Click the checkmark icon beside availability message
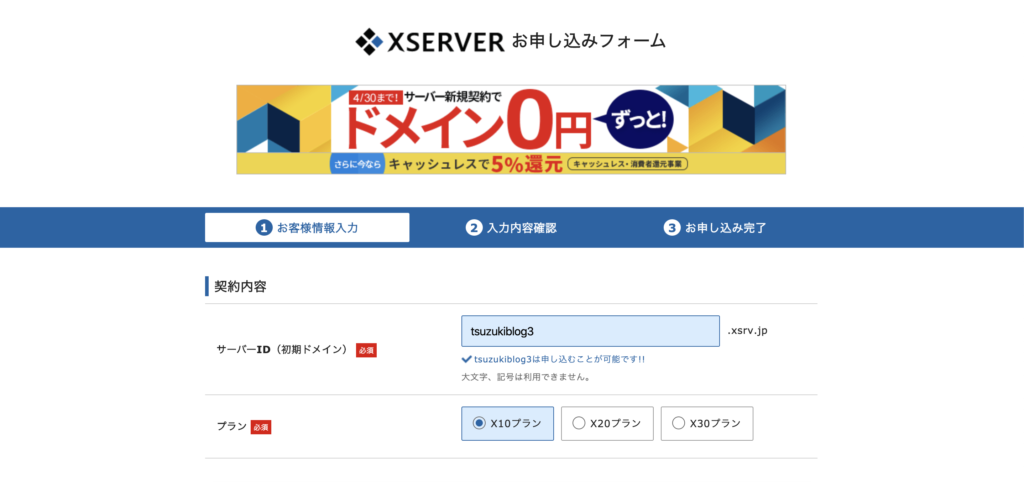Image resolution: width=1024 pixels, height=482 pixels. [x=466, y=359]
